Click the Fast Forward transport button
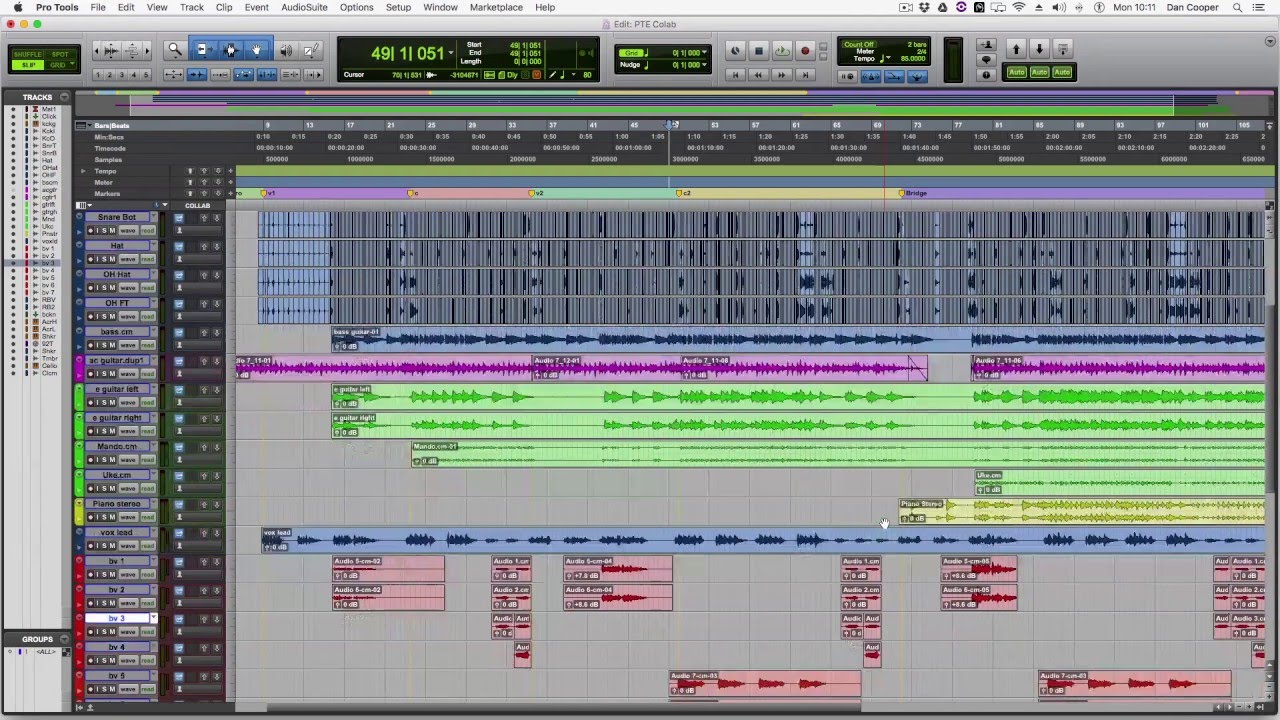This screenshot has width=1280, height=720. pos(781,75)
